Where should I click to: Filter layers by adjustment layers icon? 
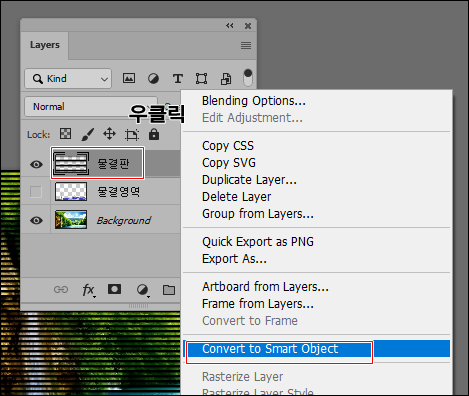tap(153, 79)
